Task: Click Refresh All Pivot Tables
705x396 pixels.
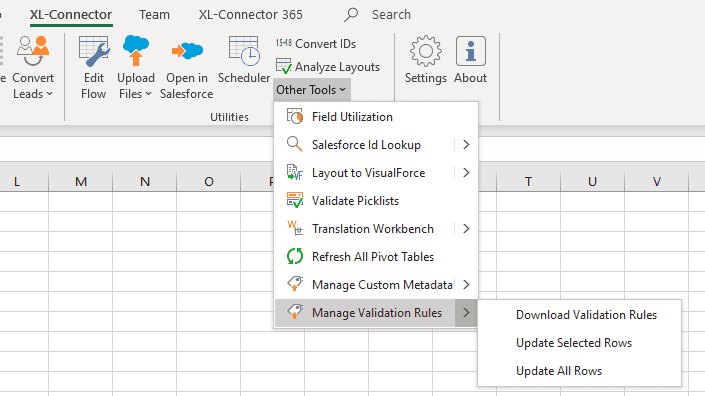Action: [376, 257]
